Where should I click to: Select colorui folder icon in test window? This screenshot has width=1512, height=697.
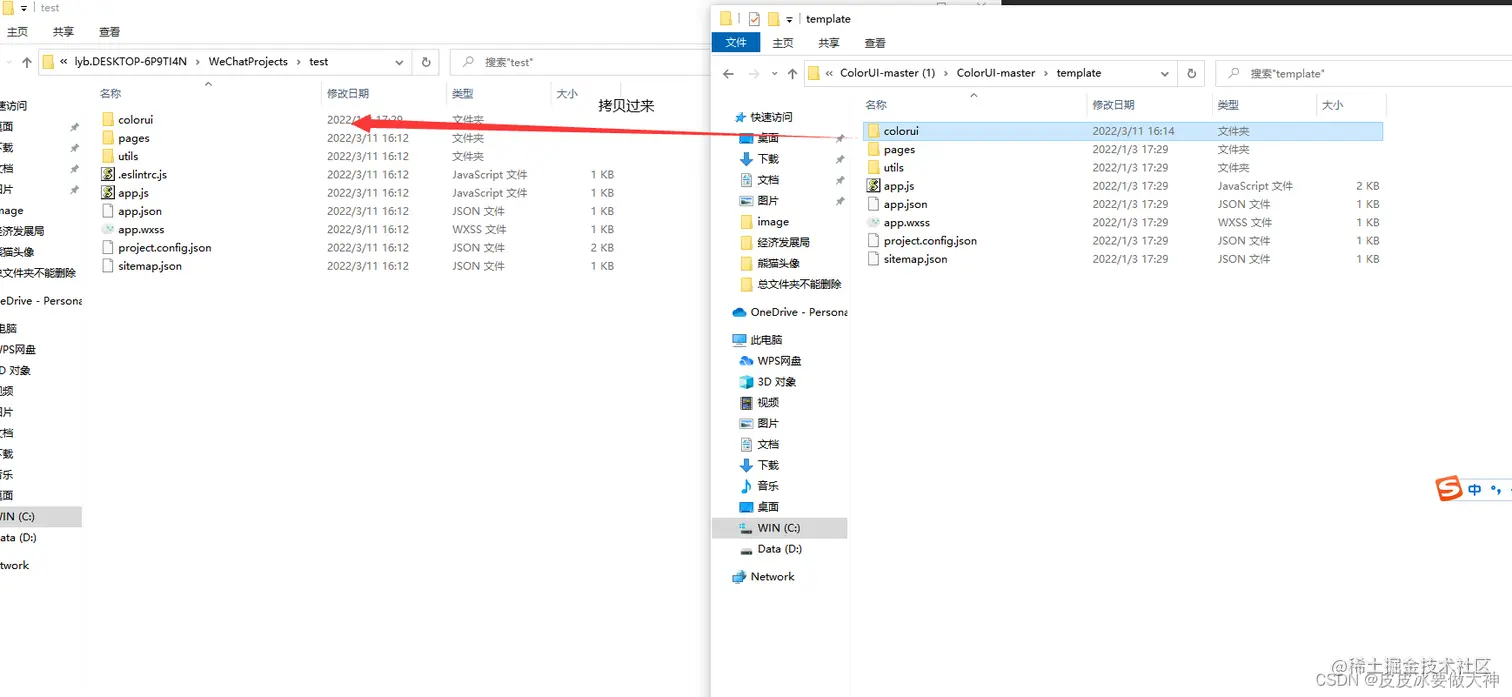(108, 119)
